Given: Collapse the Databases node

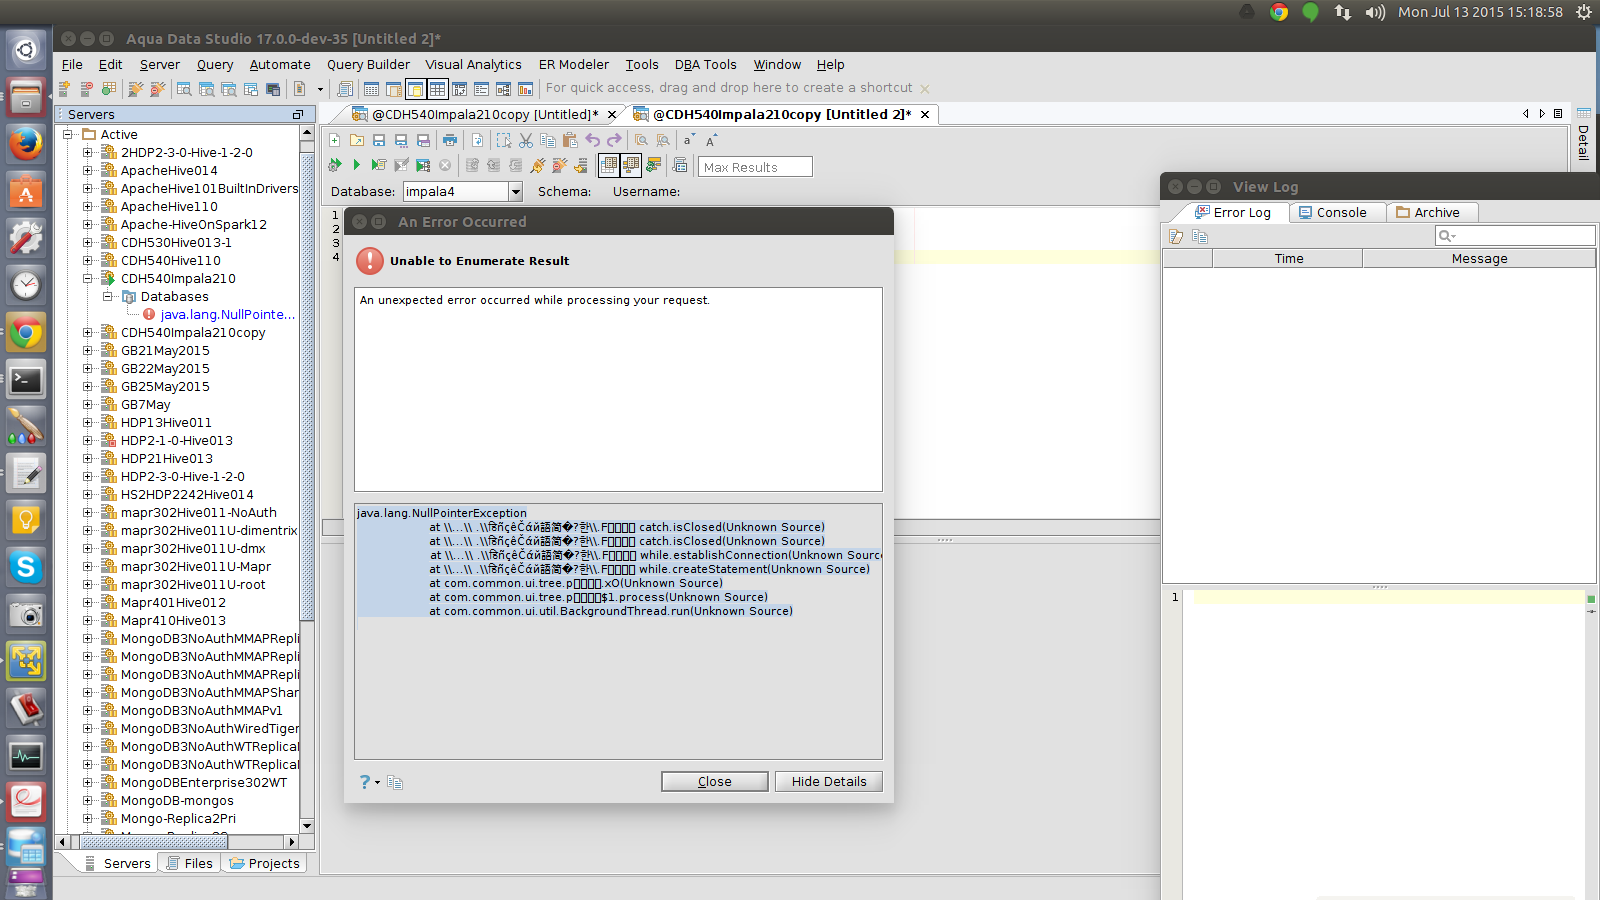Looking at the screenshot, I should click(x=108, y=296).
